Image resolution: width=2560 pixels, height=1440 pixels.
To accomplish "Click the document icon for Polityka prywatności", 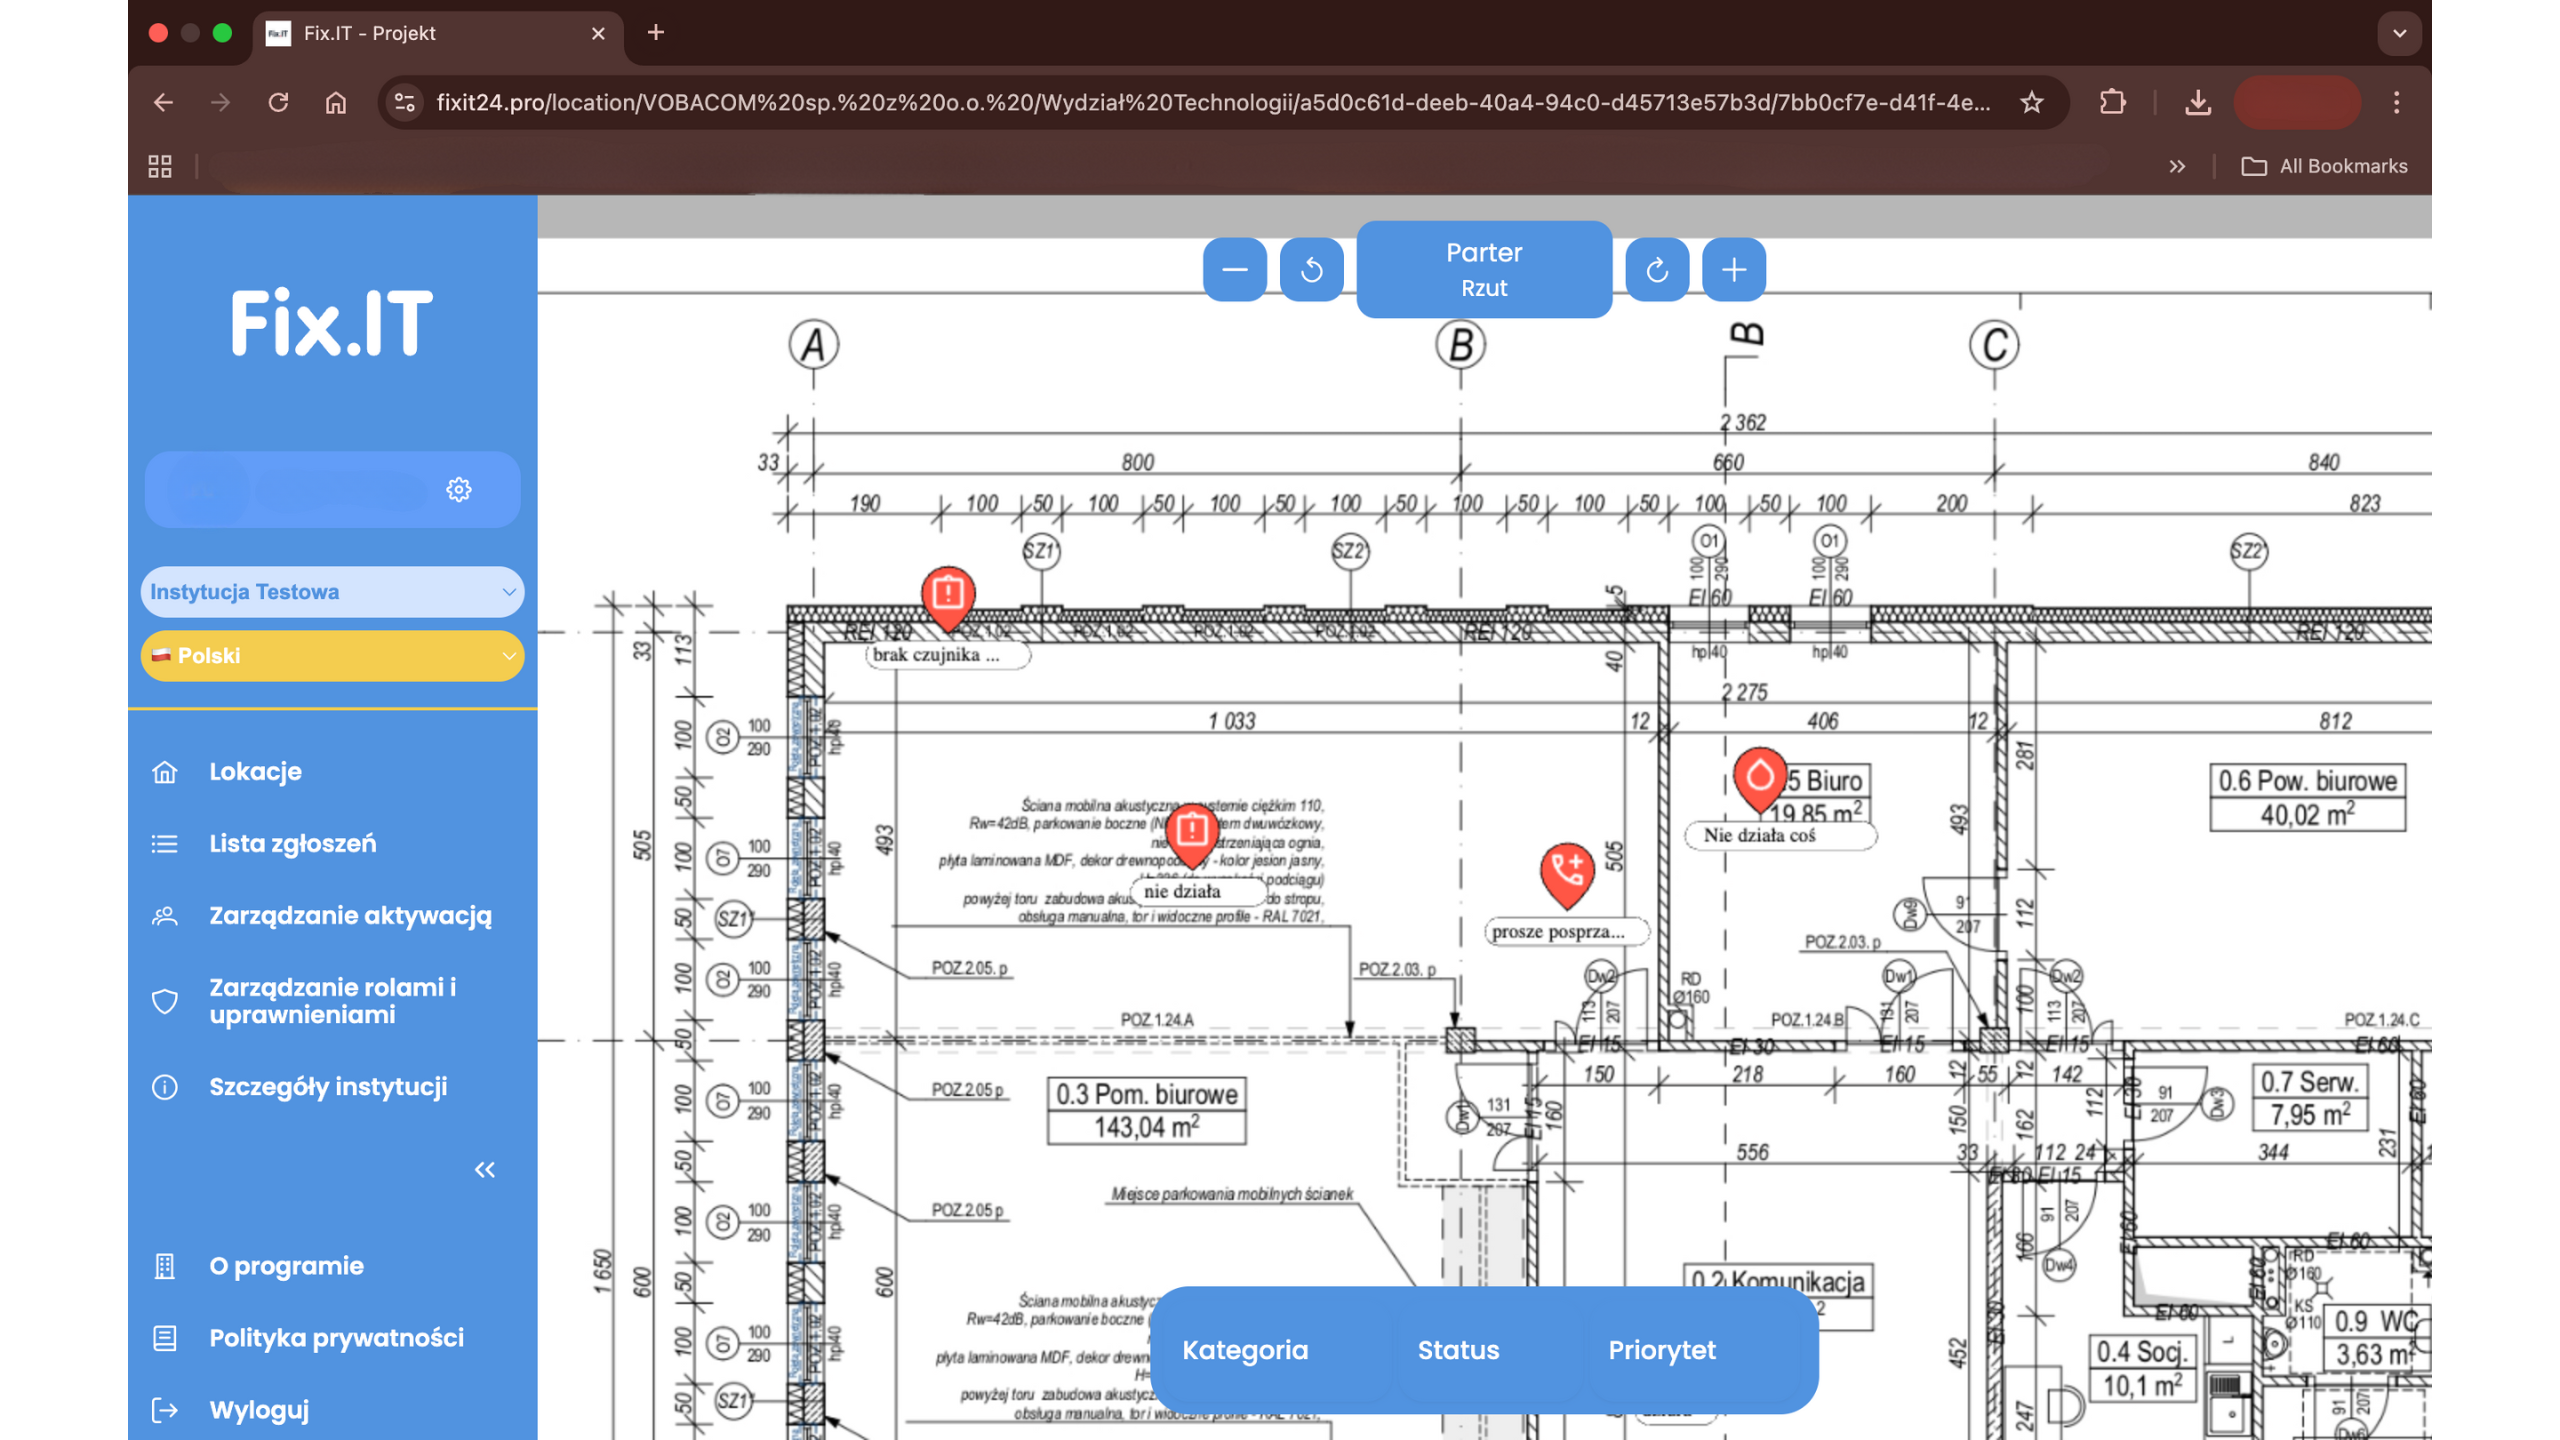I will 165,1337.
